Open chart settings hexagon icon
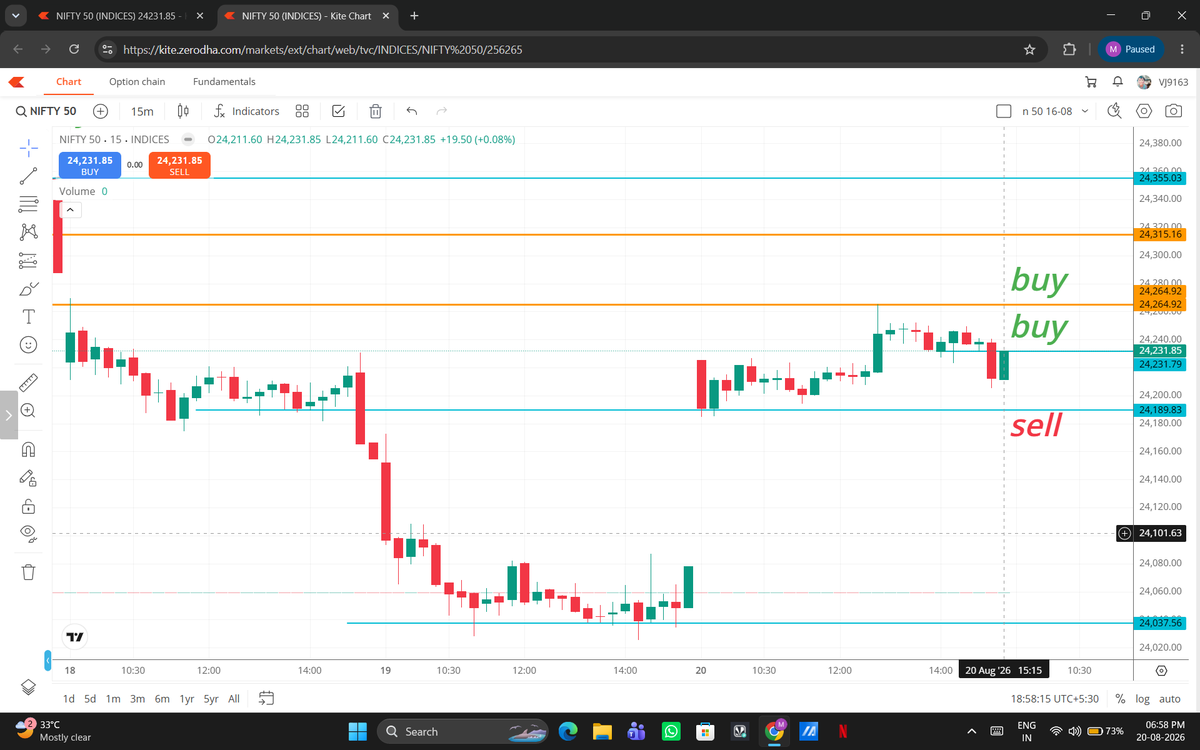Screen dimensions: 1200x750 [1144, 111]
